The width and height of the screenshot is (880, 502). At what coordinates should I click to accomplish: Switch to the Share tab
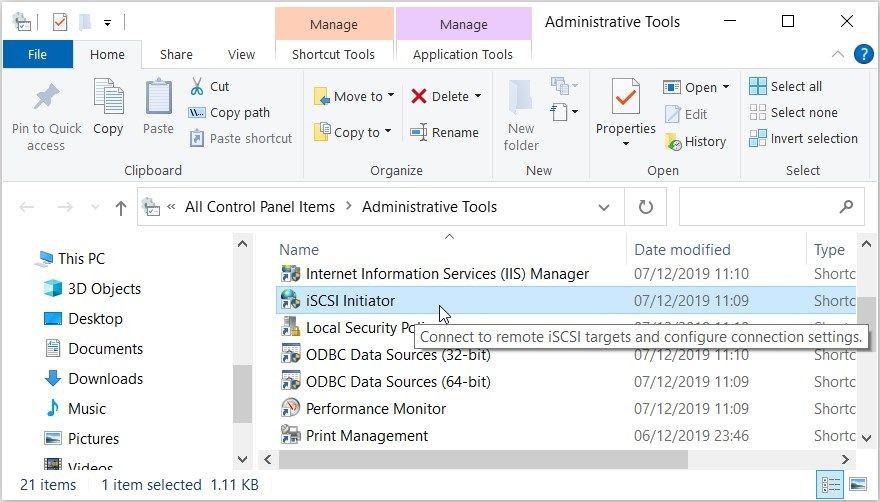tap(176, 54)
